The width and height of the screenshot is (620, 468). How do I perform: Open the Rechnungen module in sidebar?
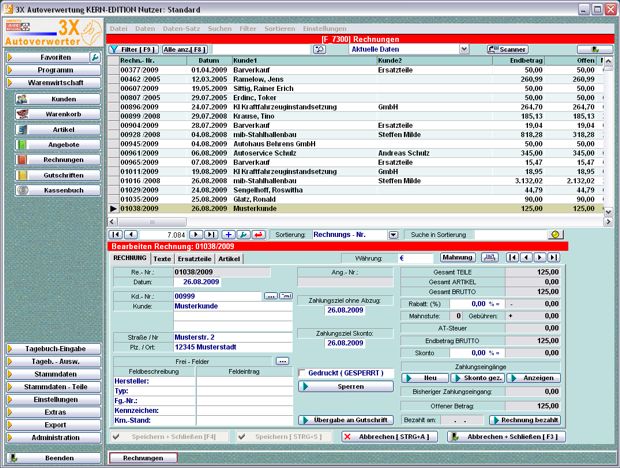[x=58, y=160]
